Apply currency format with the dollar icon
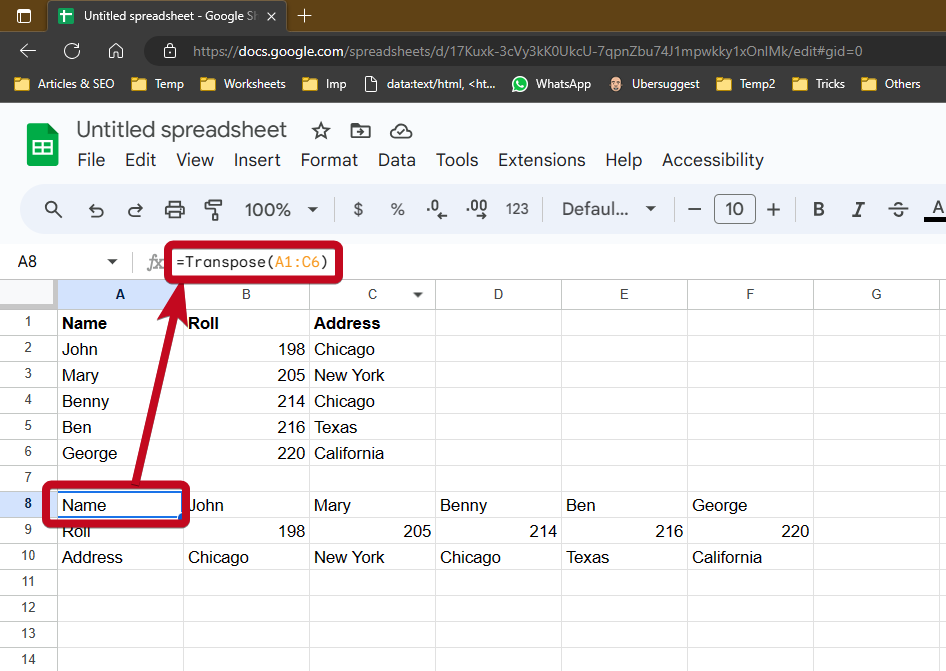Viewport: 946px width, 671px height. pyautogui.click(x=357, y=210)
